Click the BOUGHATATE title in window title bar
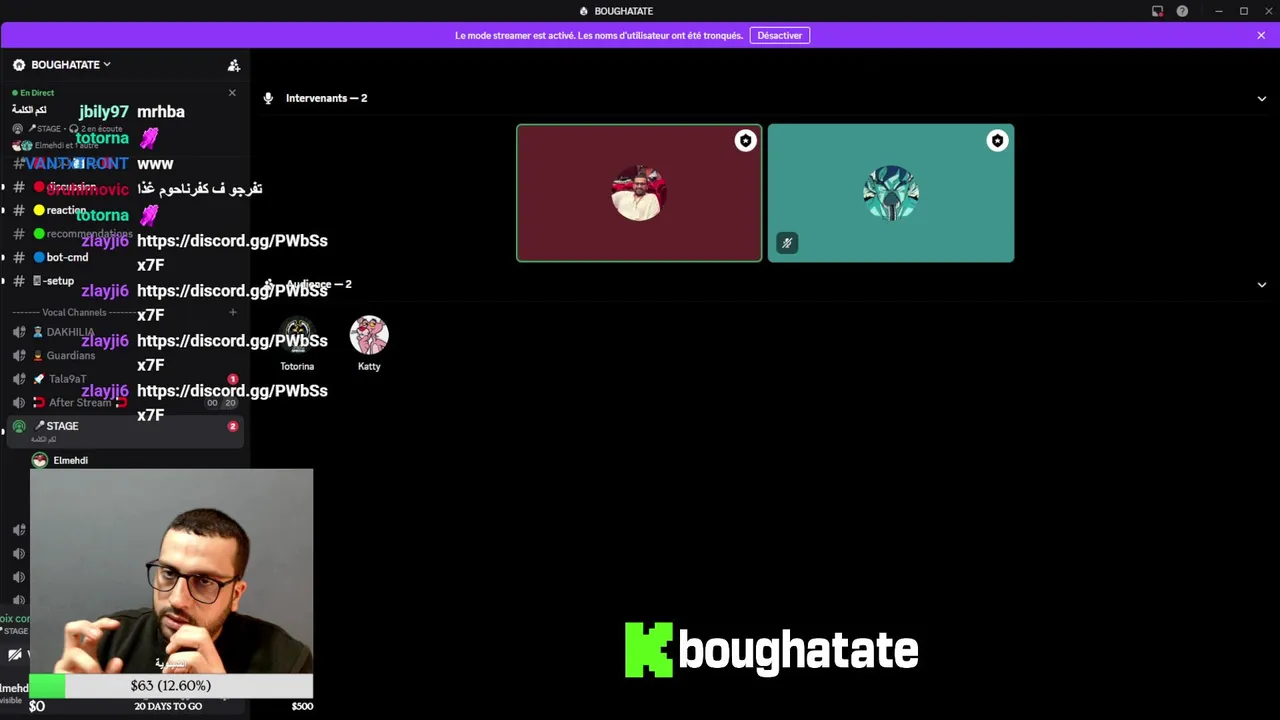The image size is (1280, 720). (623, 11)
